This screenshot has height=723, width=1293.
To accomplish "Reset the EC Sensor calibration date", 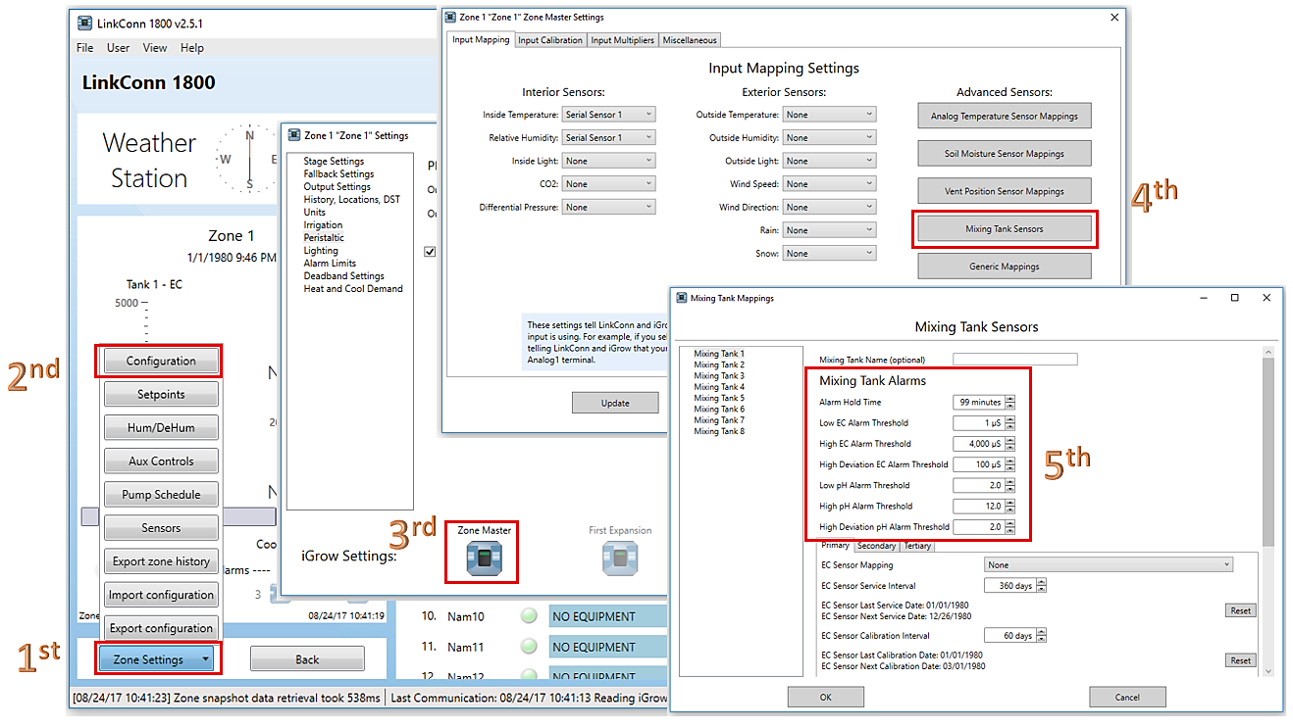I will (1240, 660).
